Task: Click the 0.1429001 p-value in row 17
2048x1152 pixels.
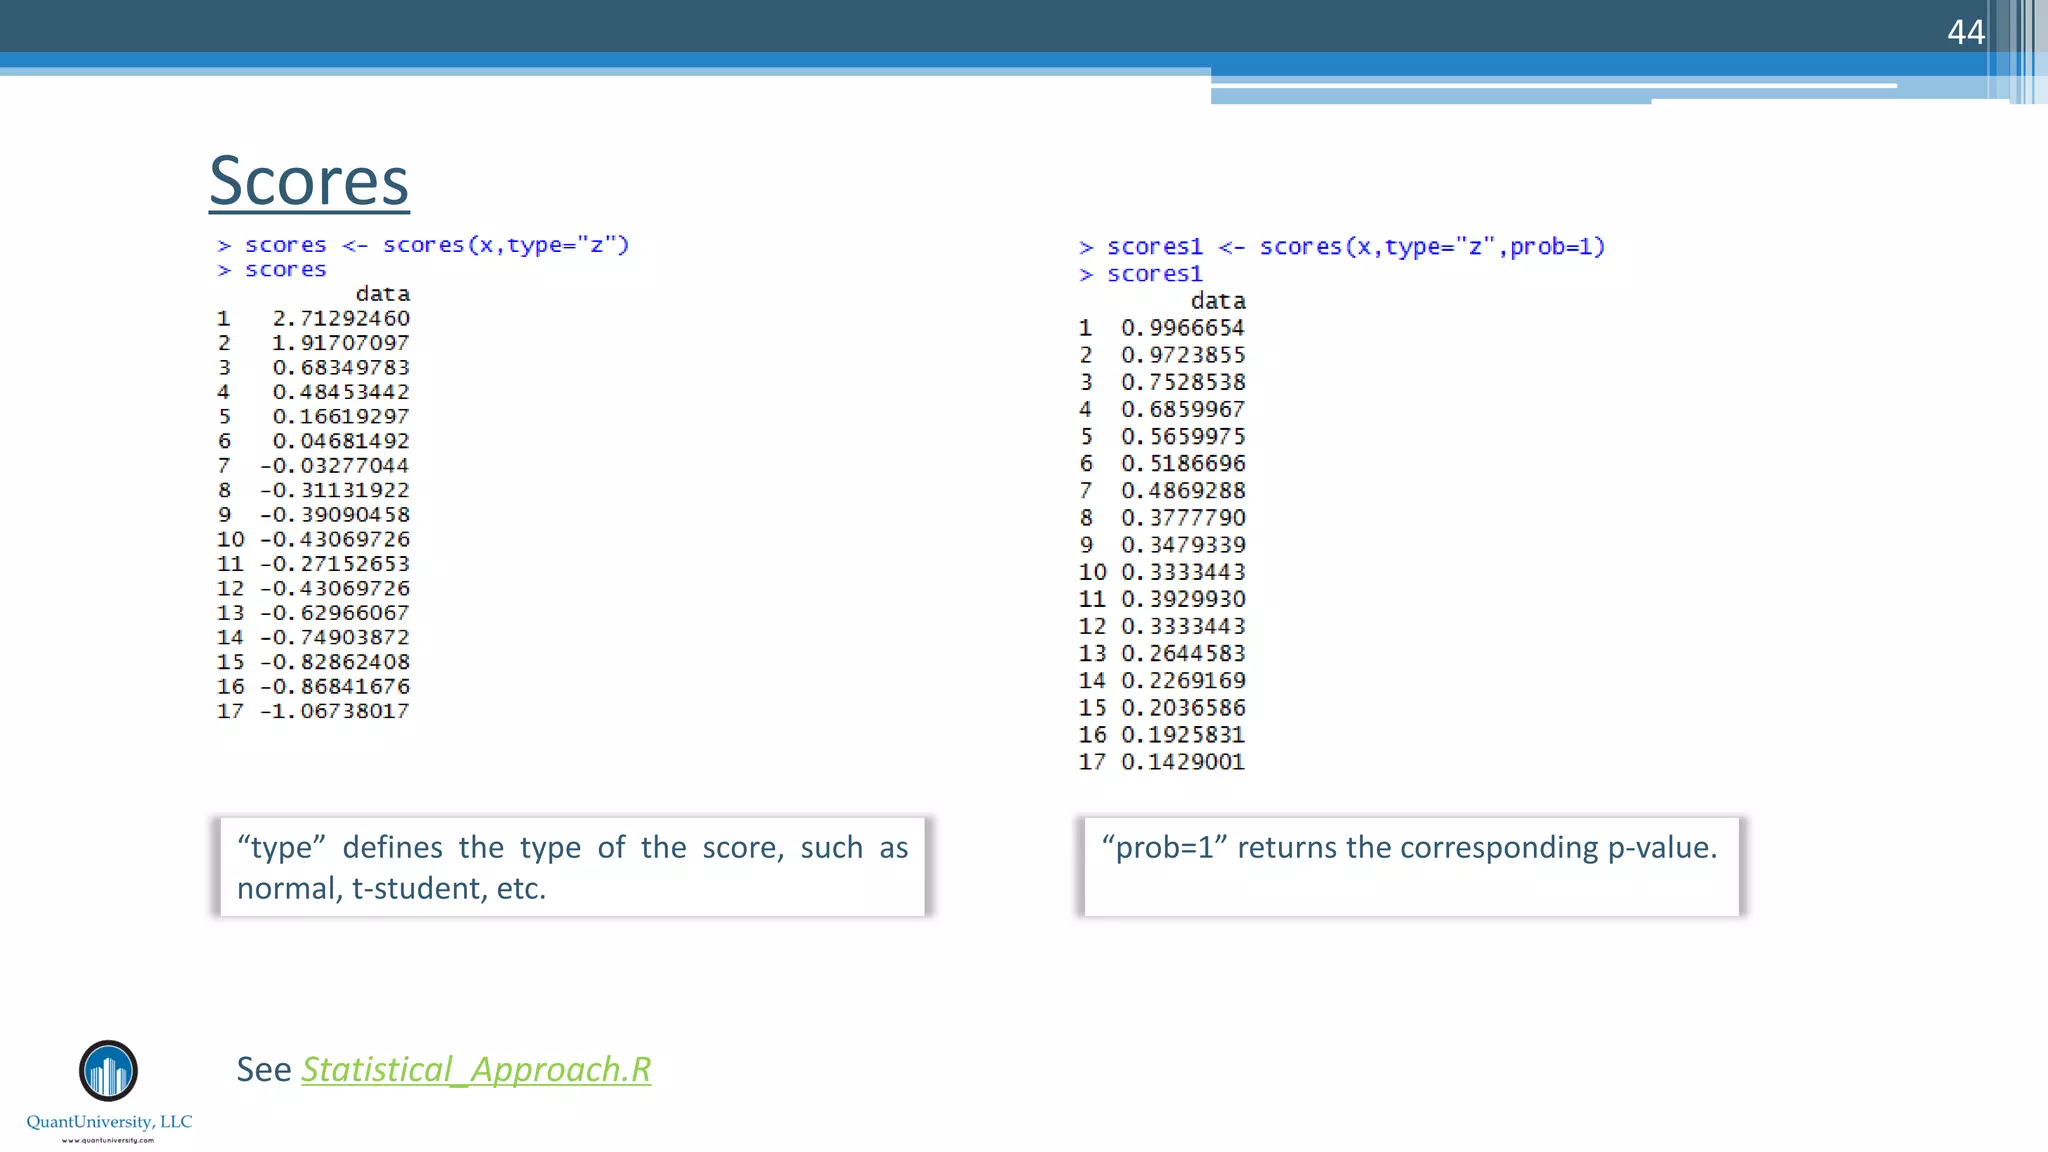Action: click(1182, 762)
